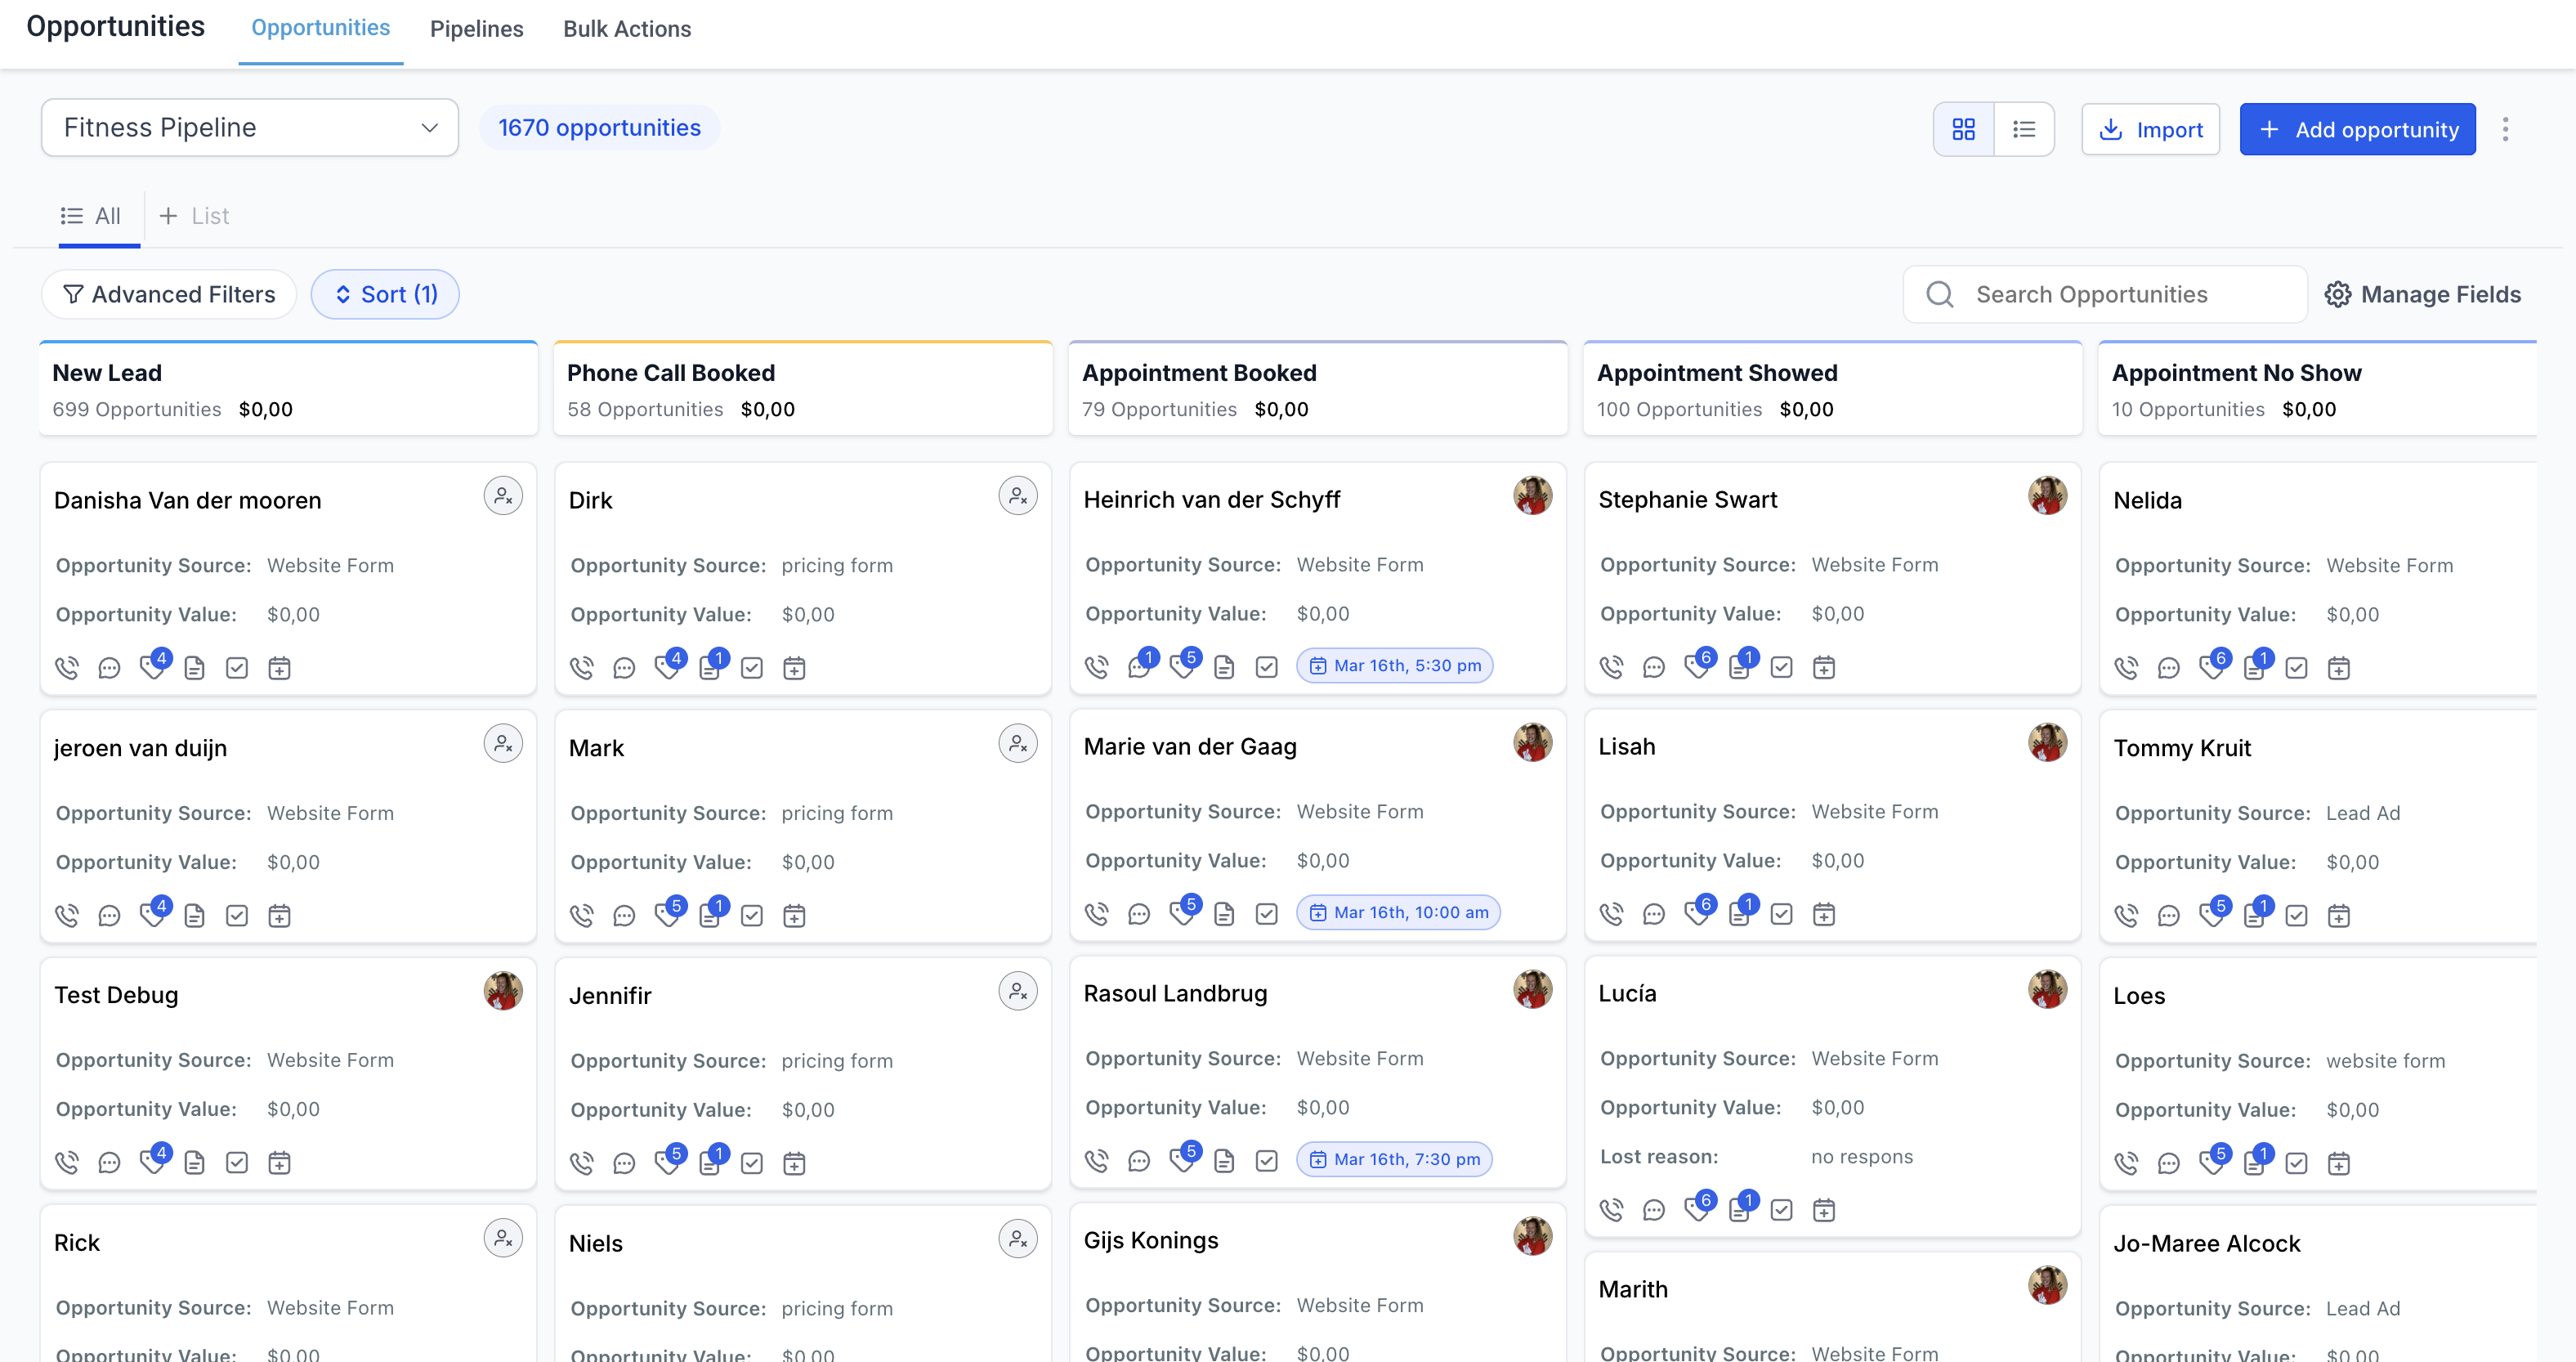Click tags icon on Stephanie Swart's card
This screenshot has width=2576, height=1362.
tap(1696, 666)
